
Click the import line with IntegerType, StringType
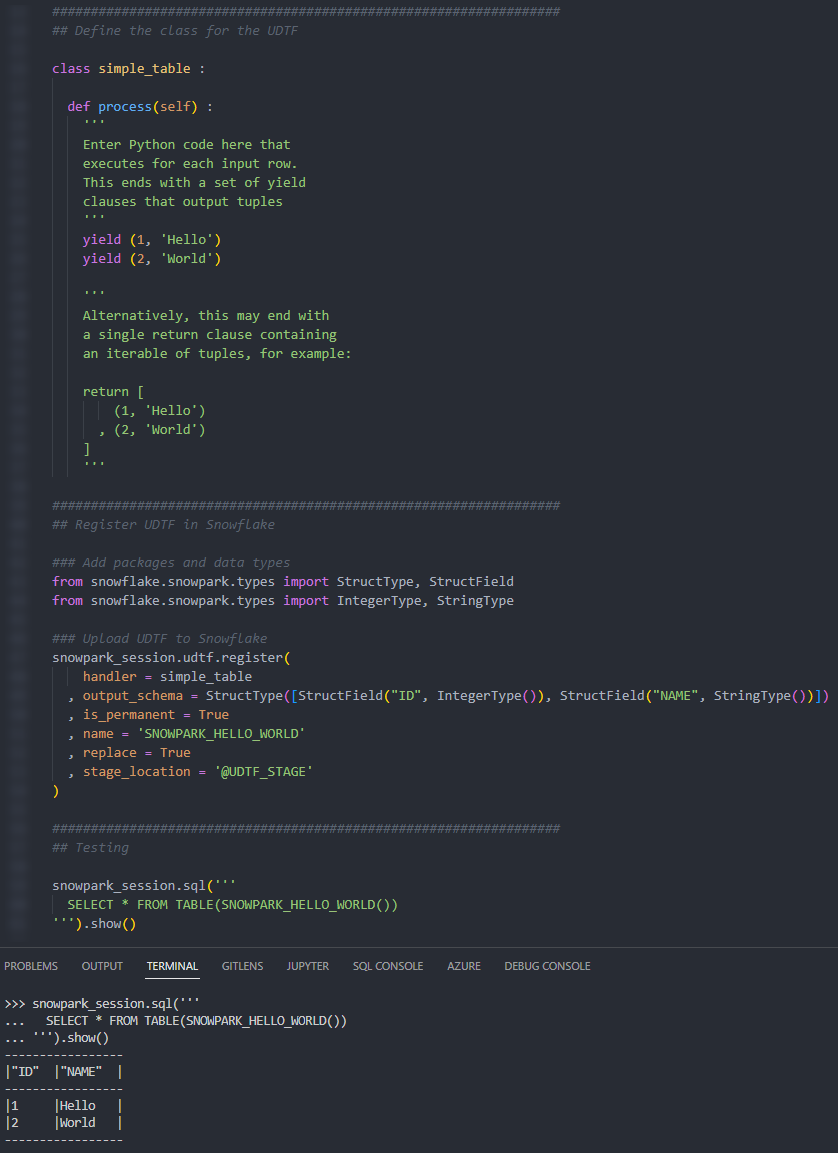283,601
